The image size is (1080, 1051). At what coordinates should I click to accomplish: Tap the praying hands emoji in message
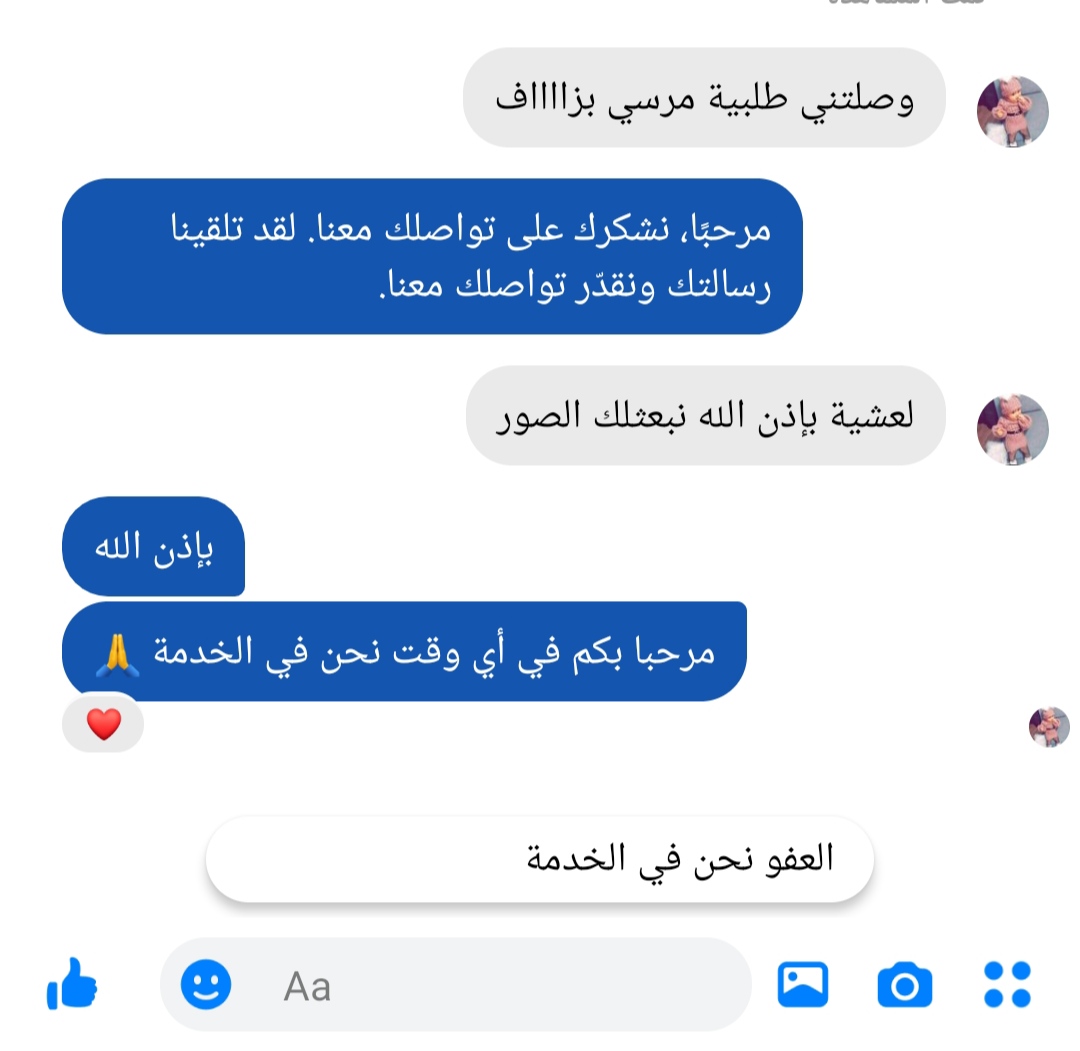(x=118, y=654)
